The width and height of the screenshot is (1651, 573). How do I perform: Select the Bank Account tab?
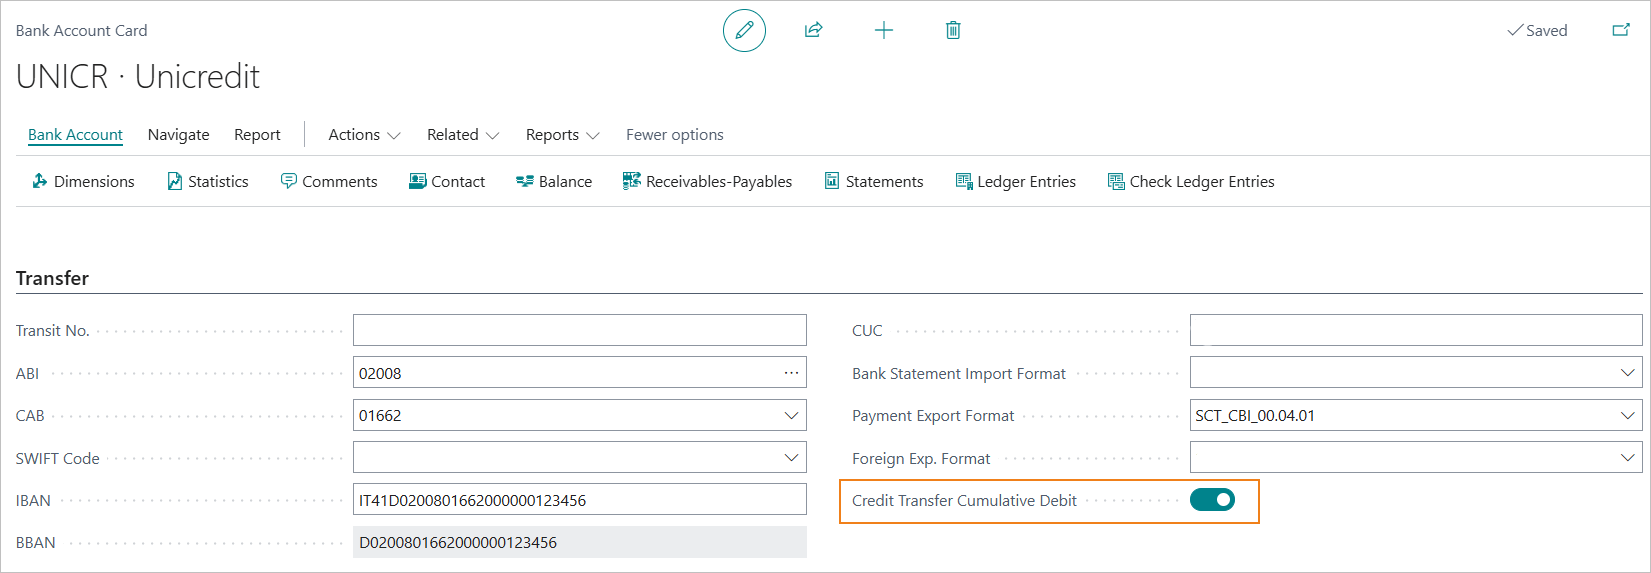(x=75, y=135)
